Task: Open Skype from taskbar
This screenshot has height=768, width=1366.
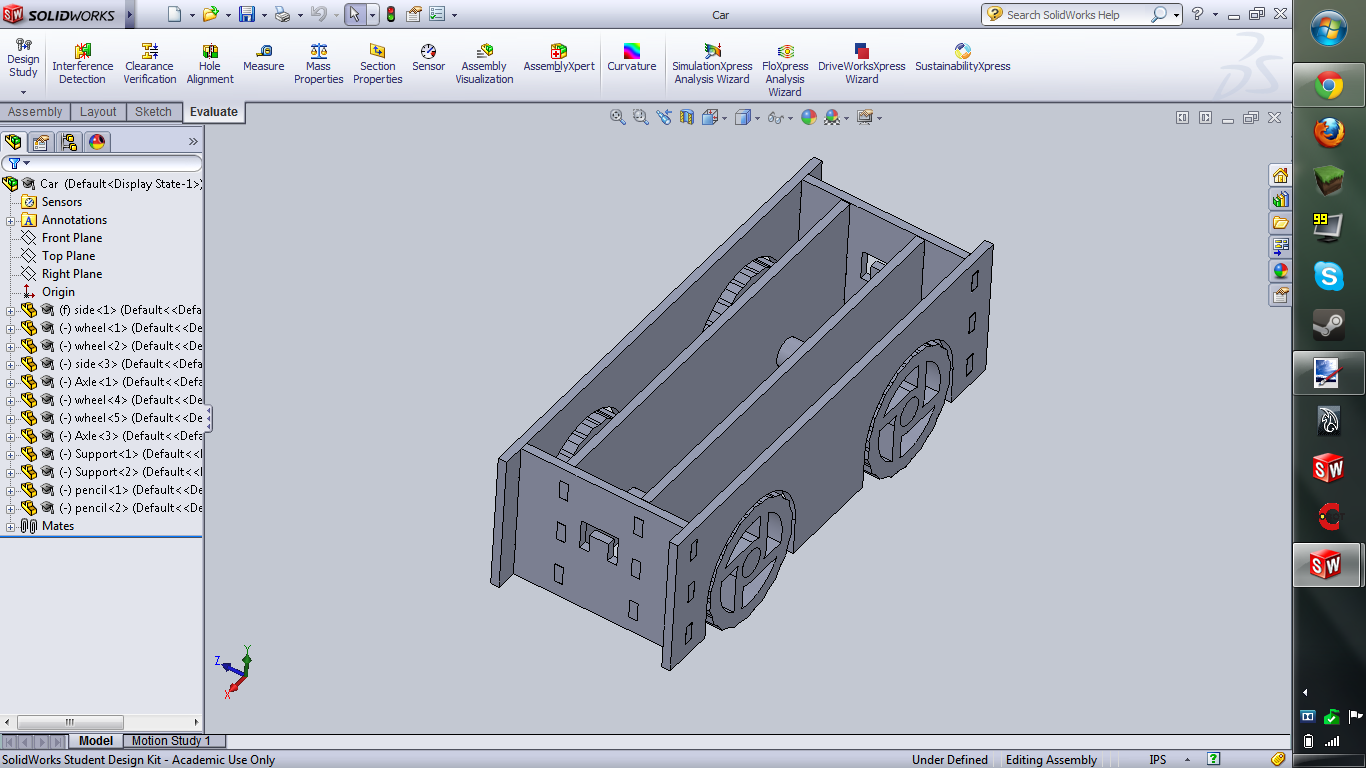Action: coord(1328,276)
